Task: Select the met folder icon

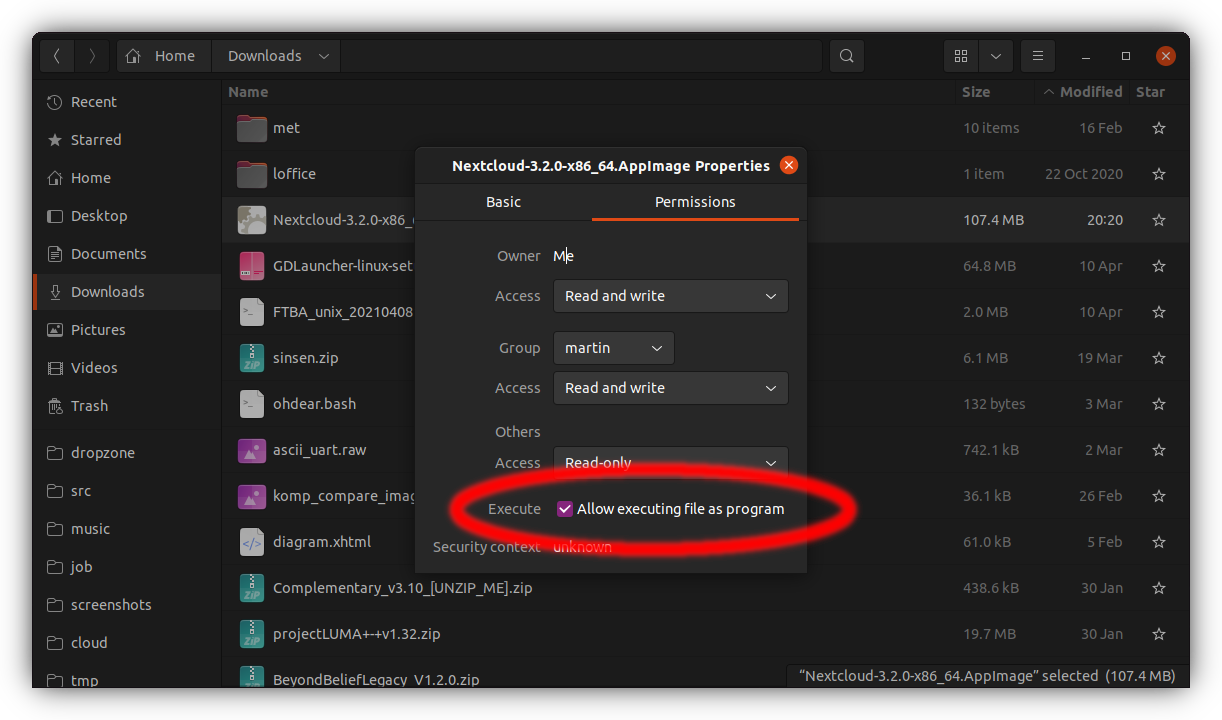Action: (x=252, y=128)
